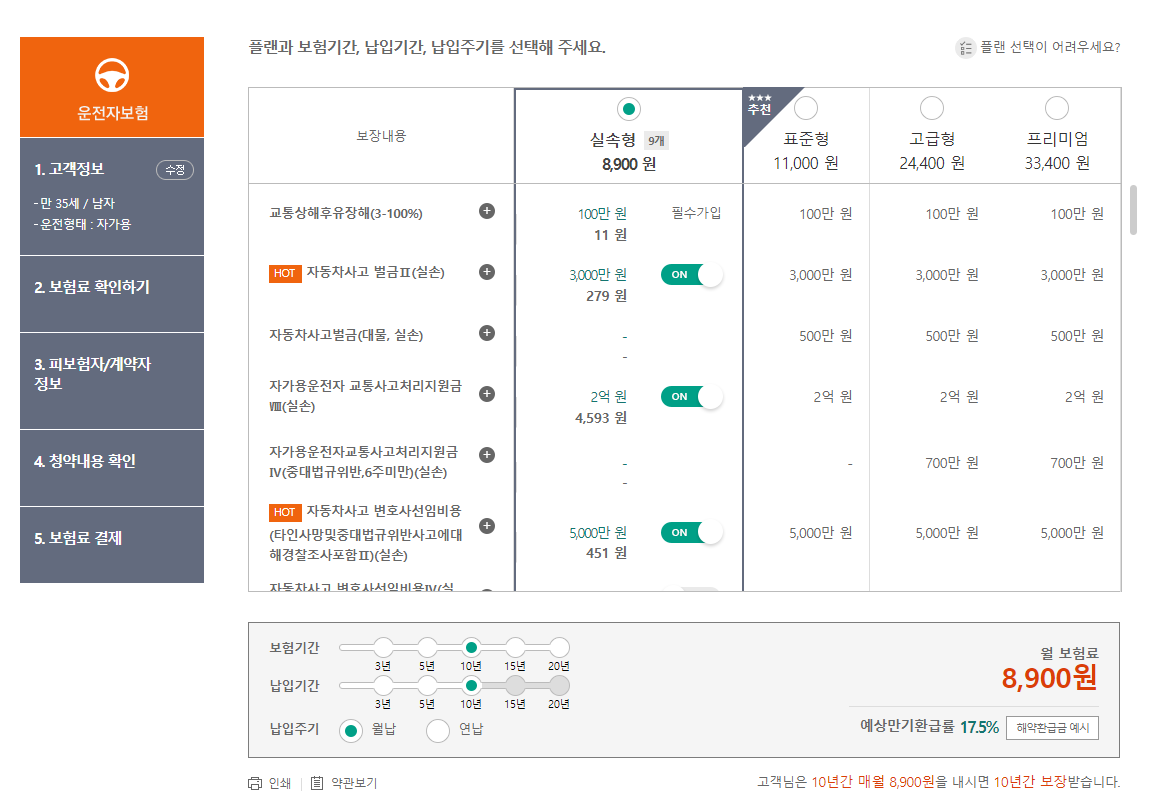Click the HOT badge on 변호사선임비용 row
The height and width of the screenshot is (808, 1151).
pyautogui.click(x=285, y=512)
